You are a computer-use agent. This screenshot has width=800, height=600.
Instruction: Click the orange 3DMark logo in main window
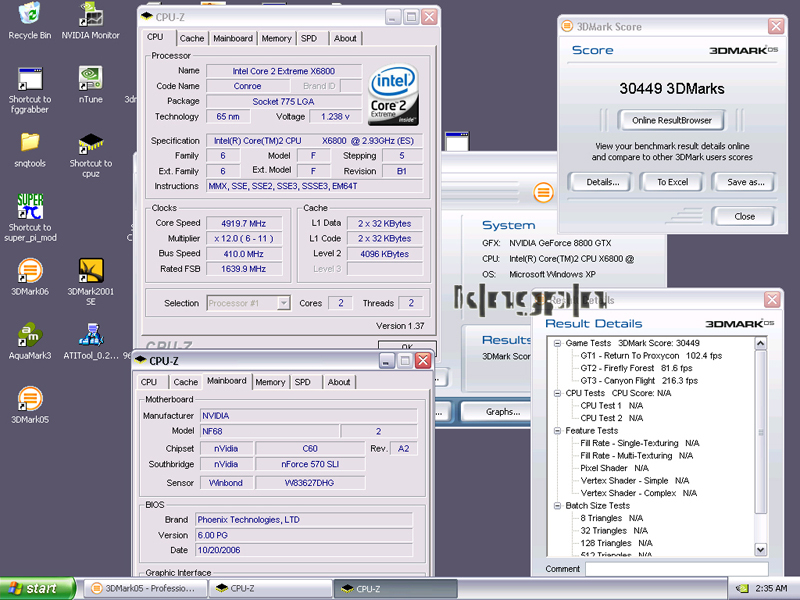(x=543, y=192)
